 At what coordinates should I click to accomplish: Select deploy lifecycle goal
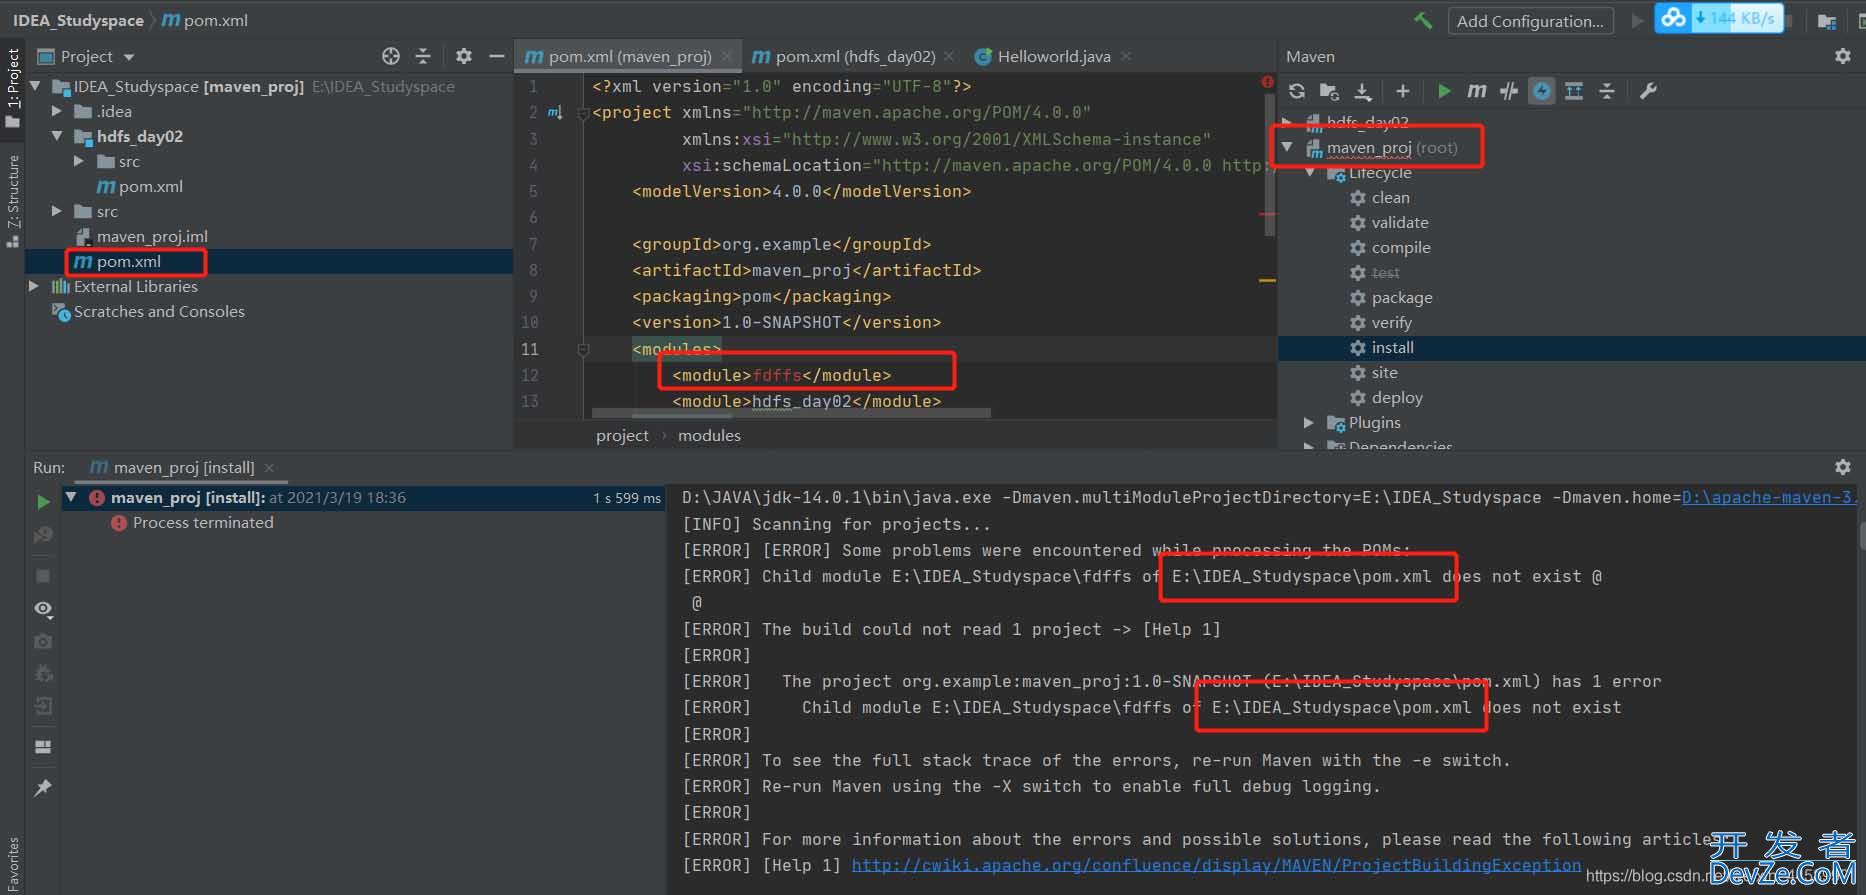(1396, 398)
